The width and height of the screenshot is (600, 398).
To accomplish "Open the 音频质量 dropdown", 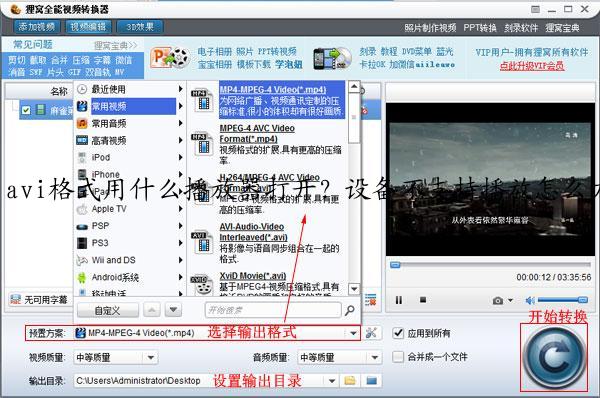I will tap(339, 358).
